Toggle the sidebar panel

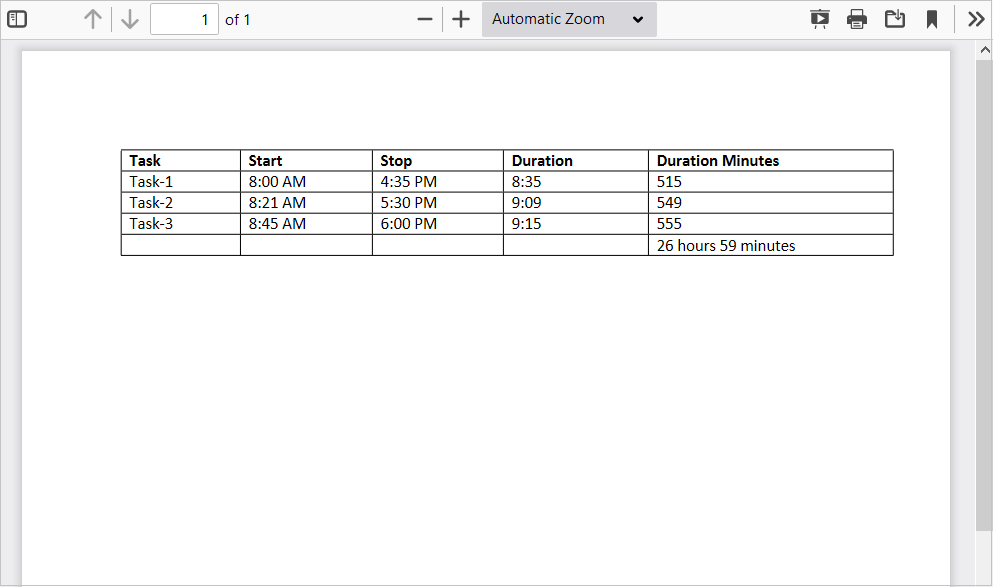coord(17,19)
